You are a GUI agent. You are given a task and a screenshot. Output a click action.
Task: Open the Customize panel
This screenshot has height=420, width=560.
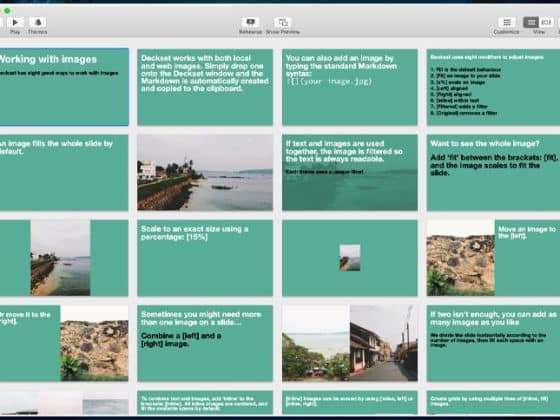tap(506, 22)
